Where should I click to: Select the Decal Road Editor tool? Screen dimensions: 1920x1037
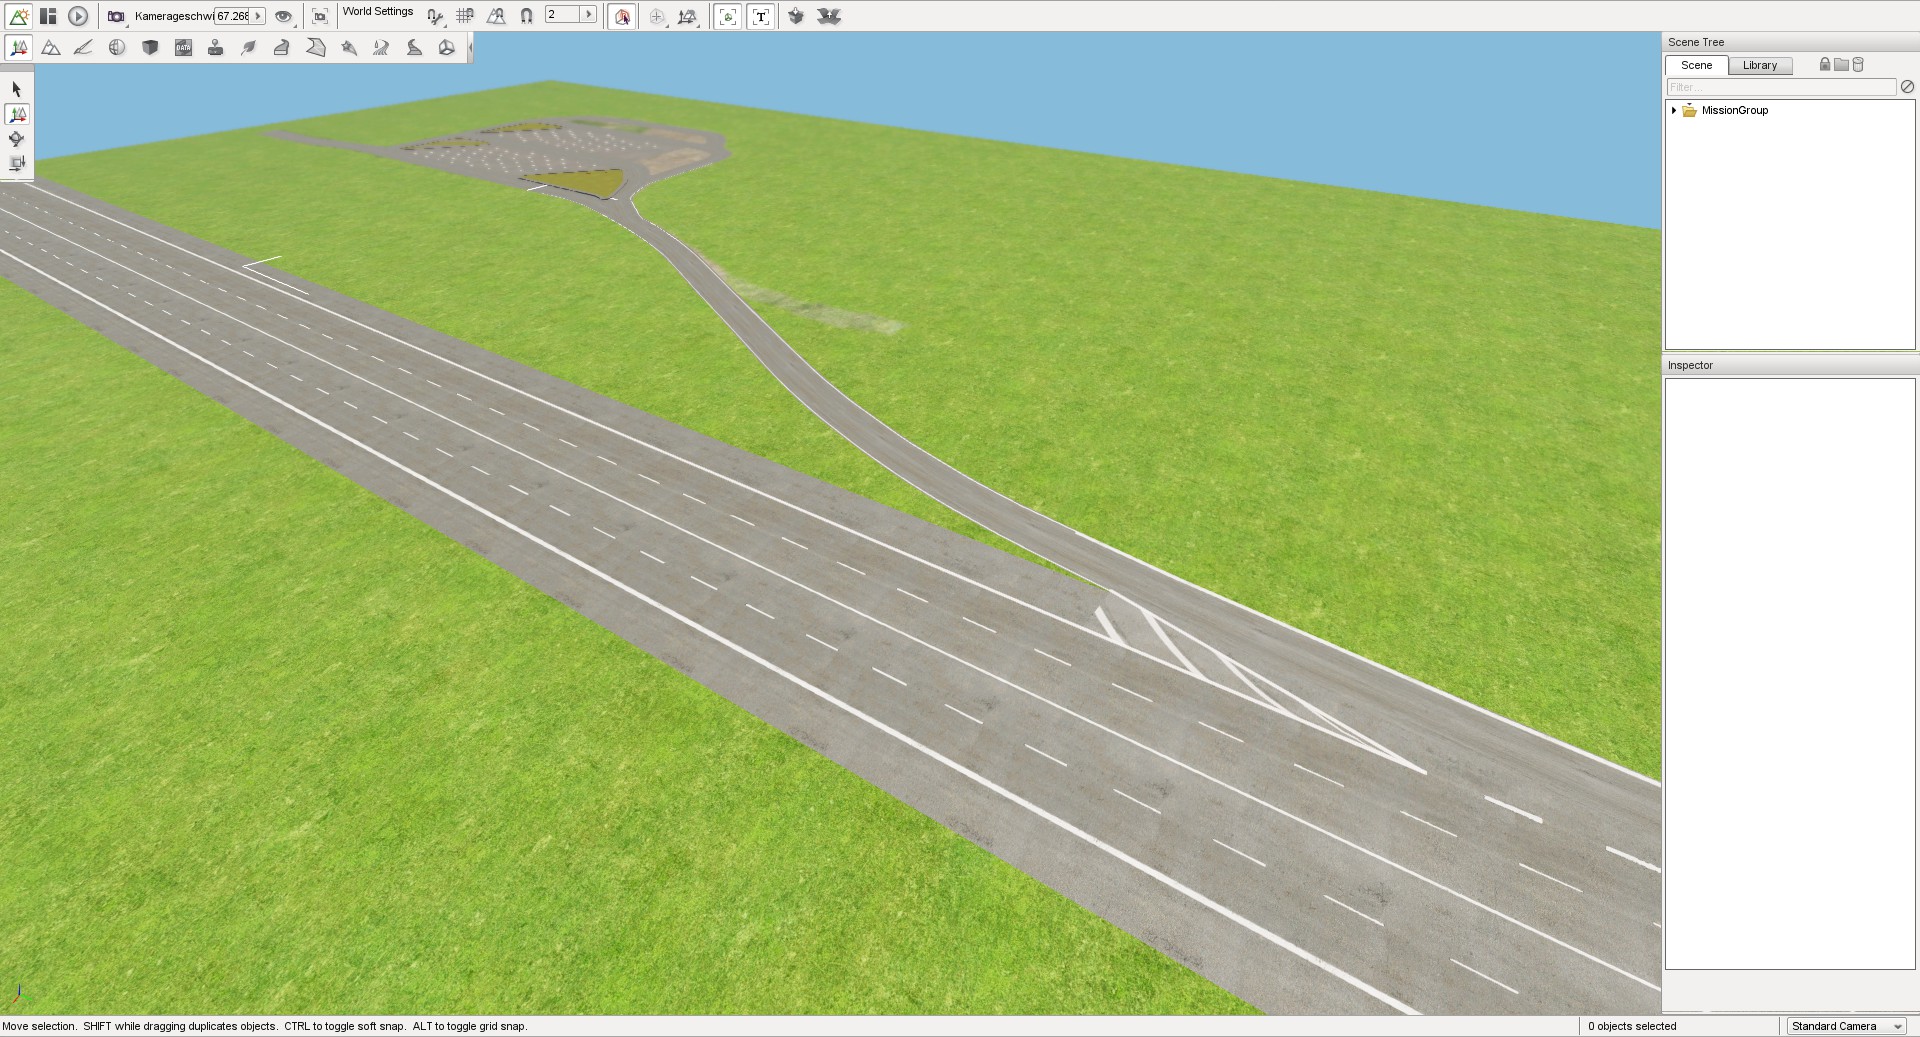click(x=414, y=48)
